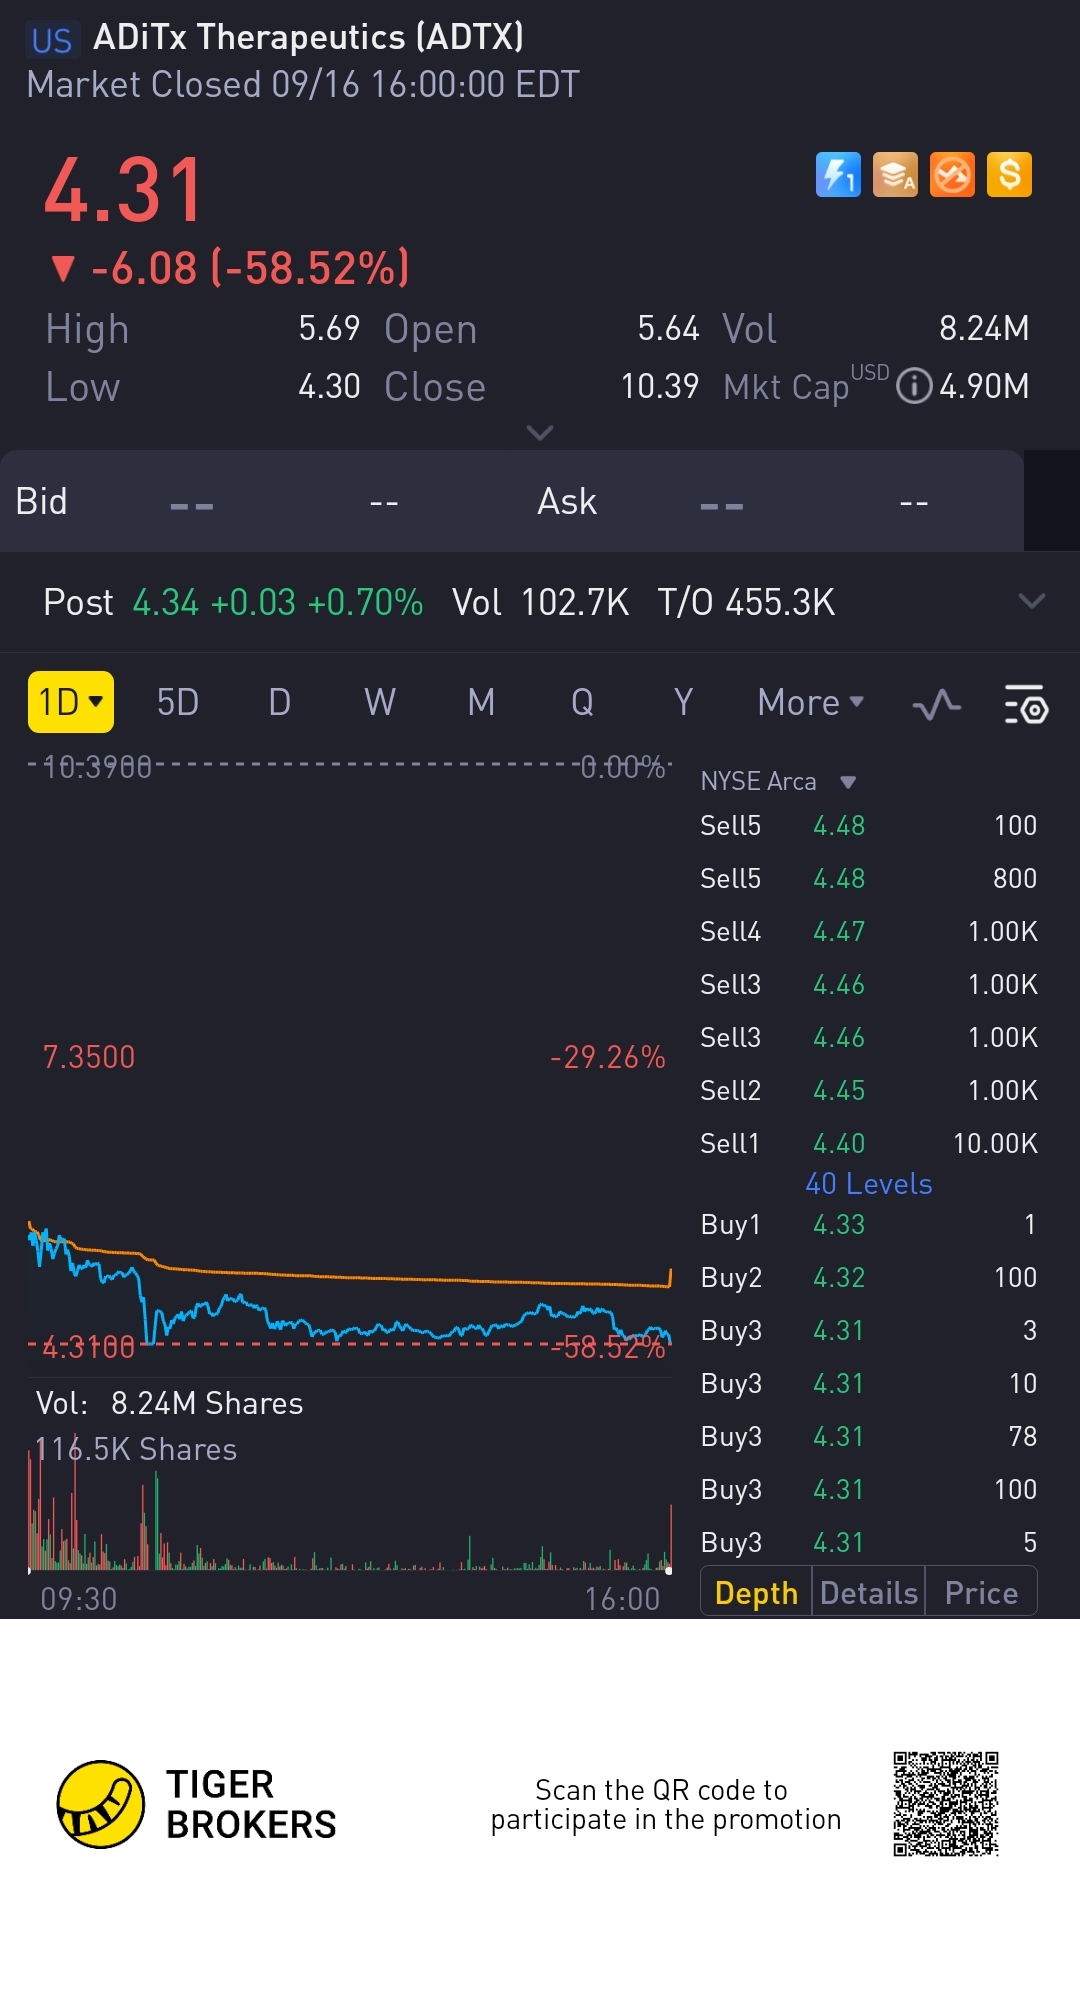Image resolution: width=1080 pixels, height=1991 pixels.
Task: Tap the tan stacked layers icon
Action: tap(895, 175)
